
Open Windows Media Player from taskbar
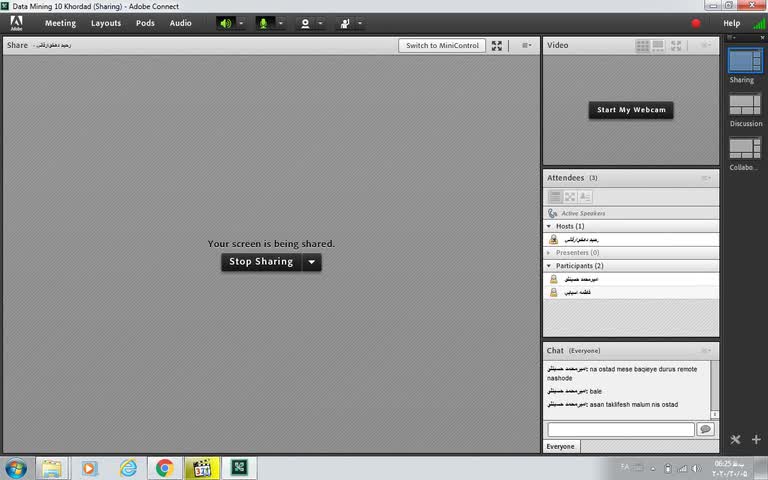(89, 468)
